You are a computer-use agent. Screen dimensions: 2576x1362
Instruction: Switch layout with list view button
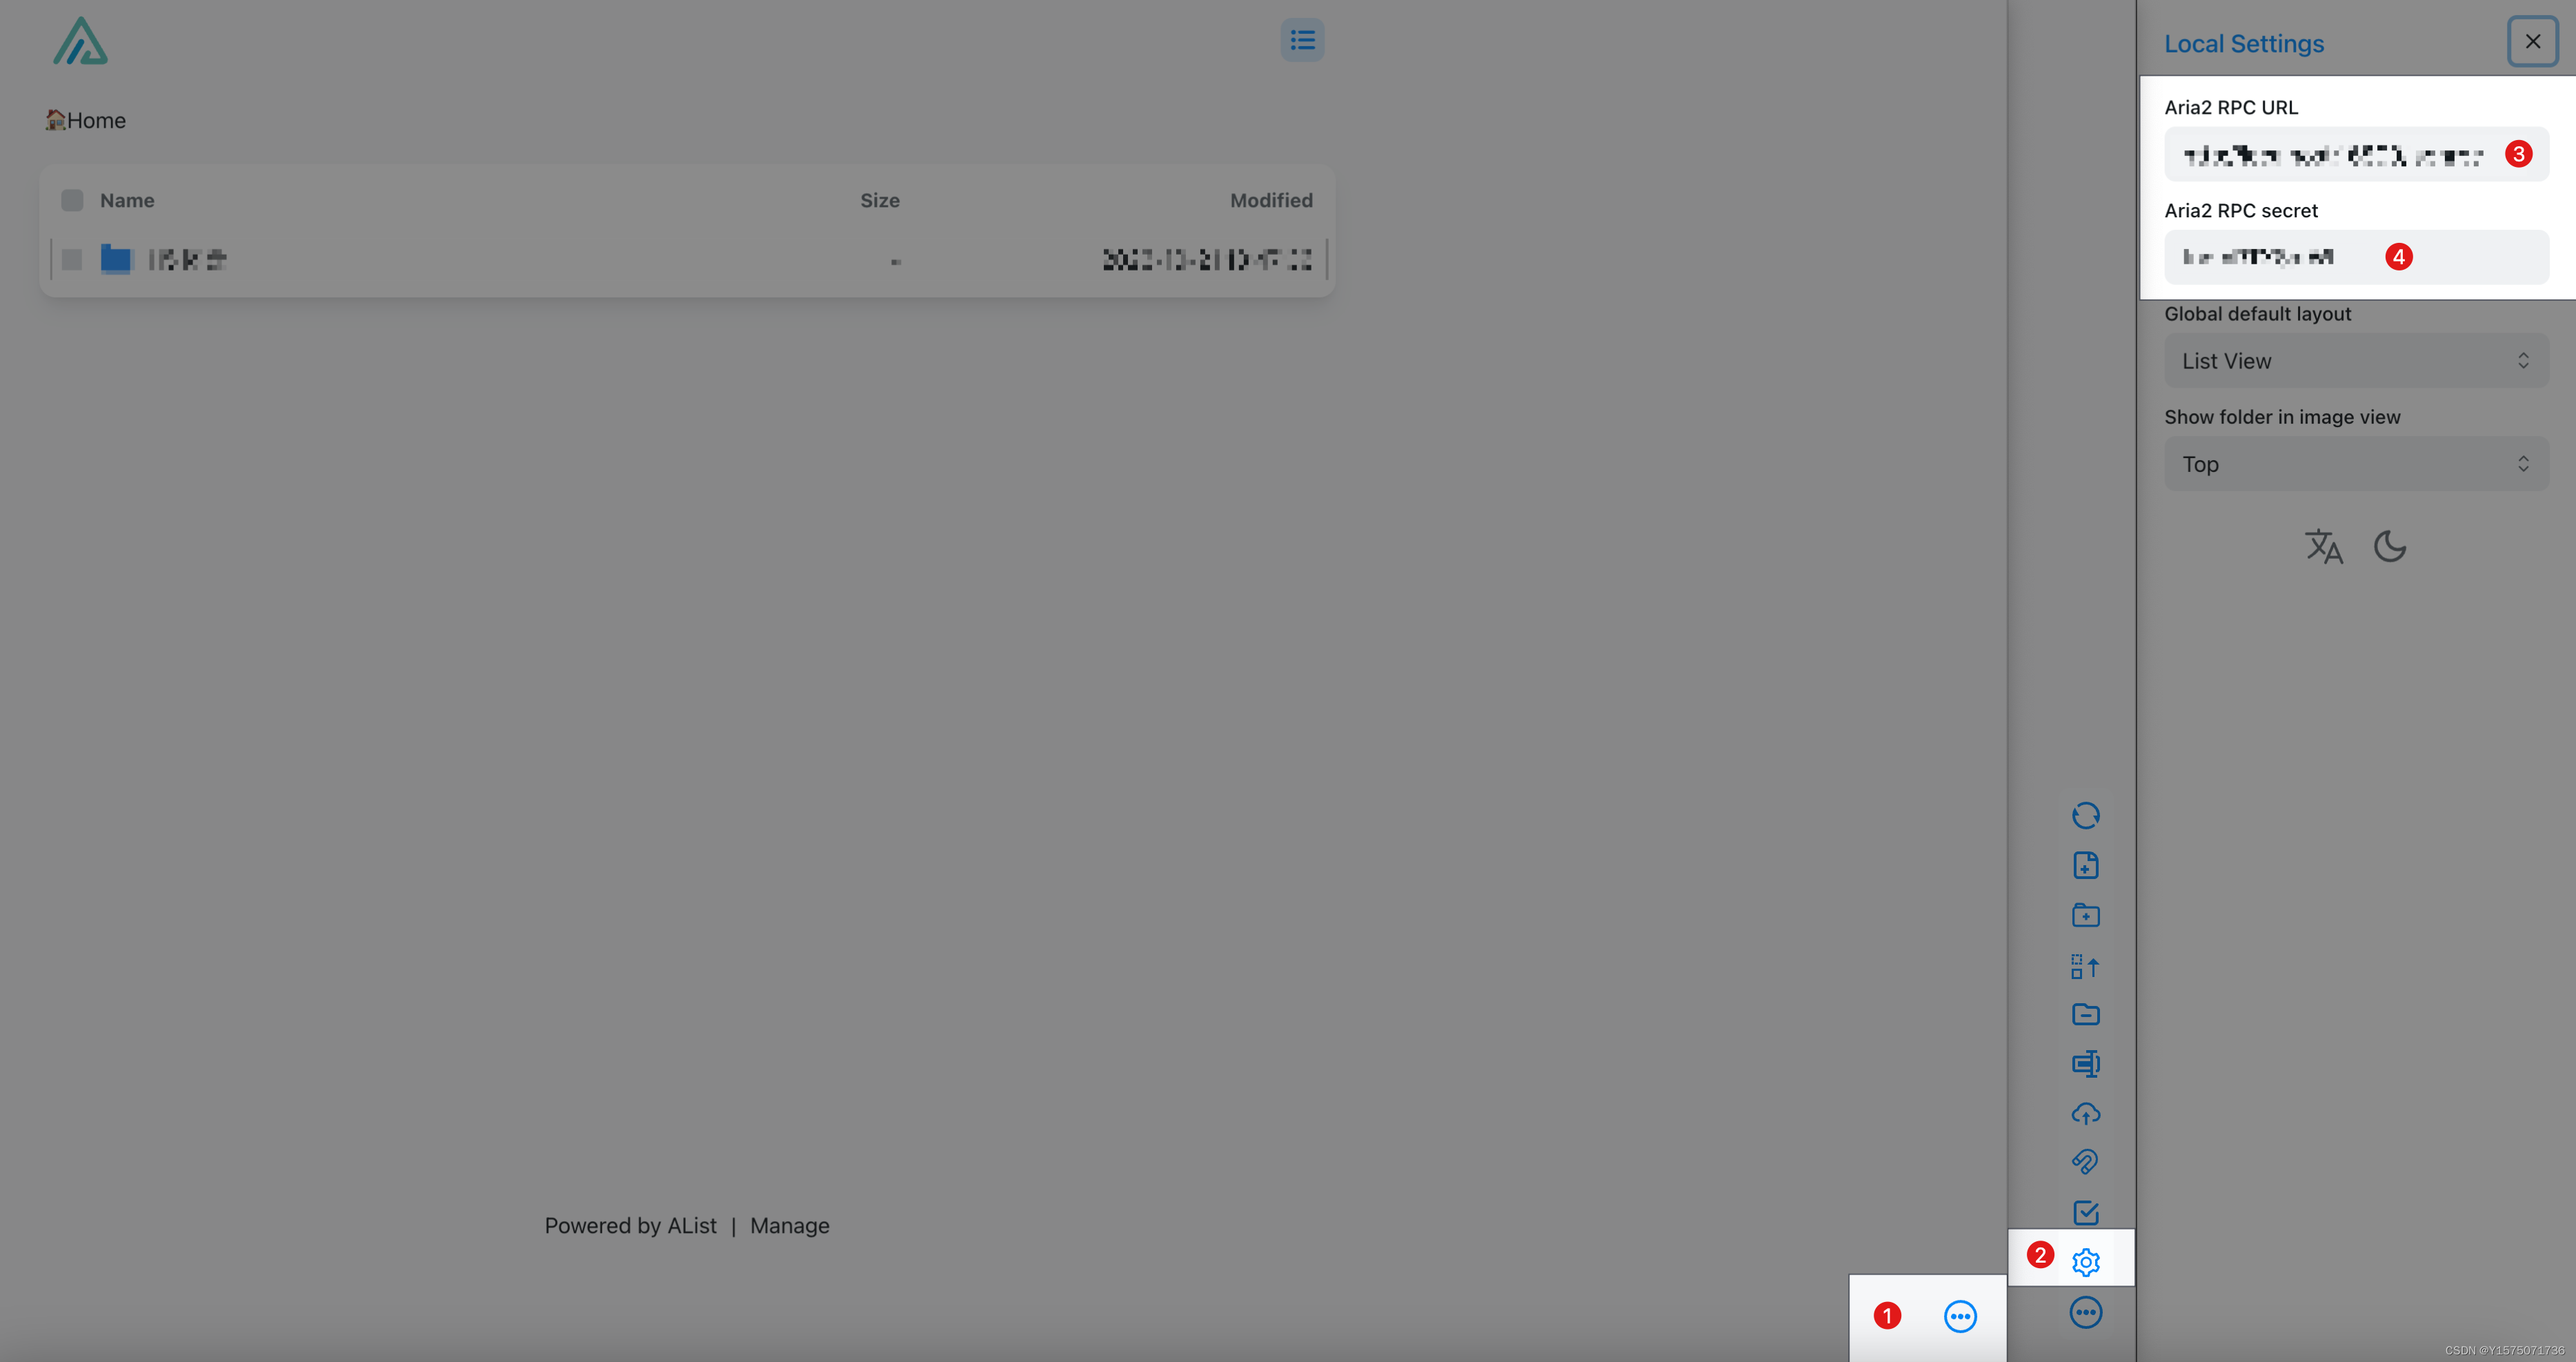[x=1302, y=40]
